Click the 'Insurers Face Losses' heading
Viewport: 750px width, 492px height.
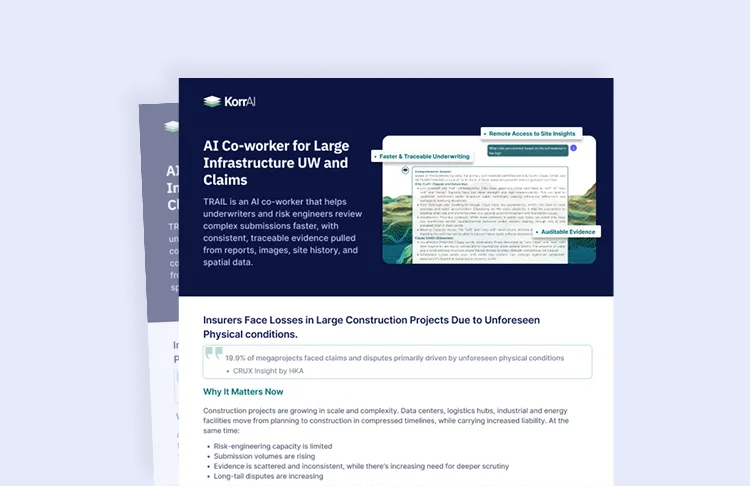pos(371,327)
